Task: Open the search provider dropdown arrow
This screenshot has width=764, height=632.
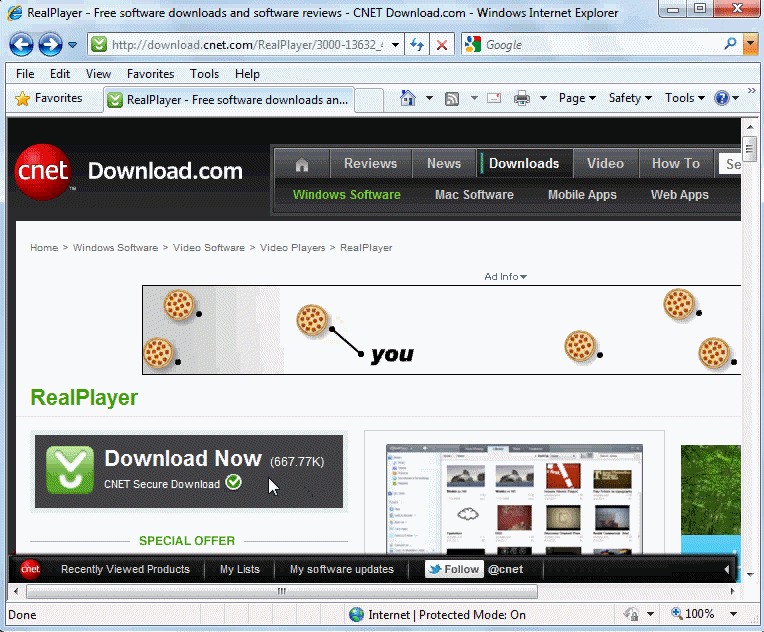Action: pyautogui.click(x=750, y=44)
